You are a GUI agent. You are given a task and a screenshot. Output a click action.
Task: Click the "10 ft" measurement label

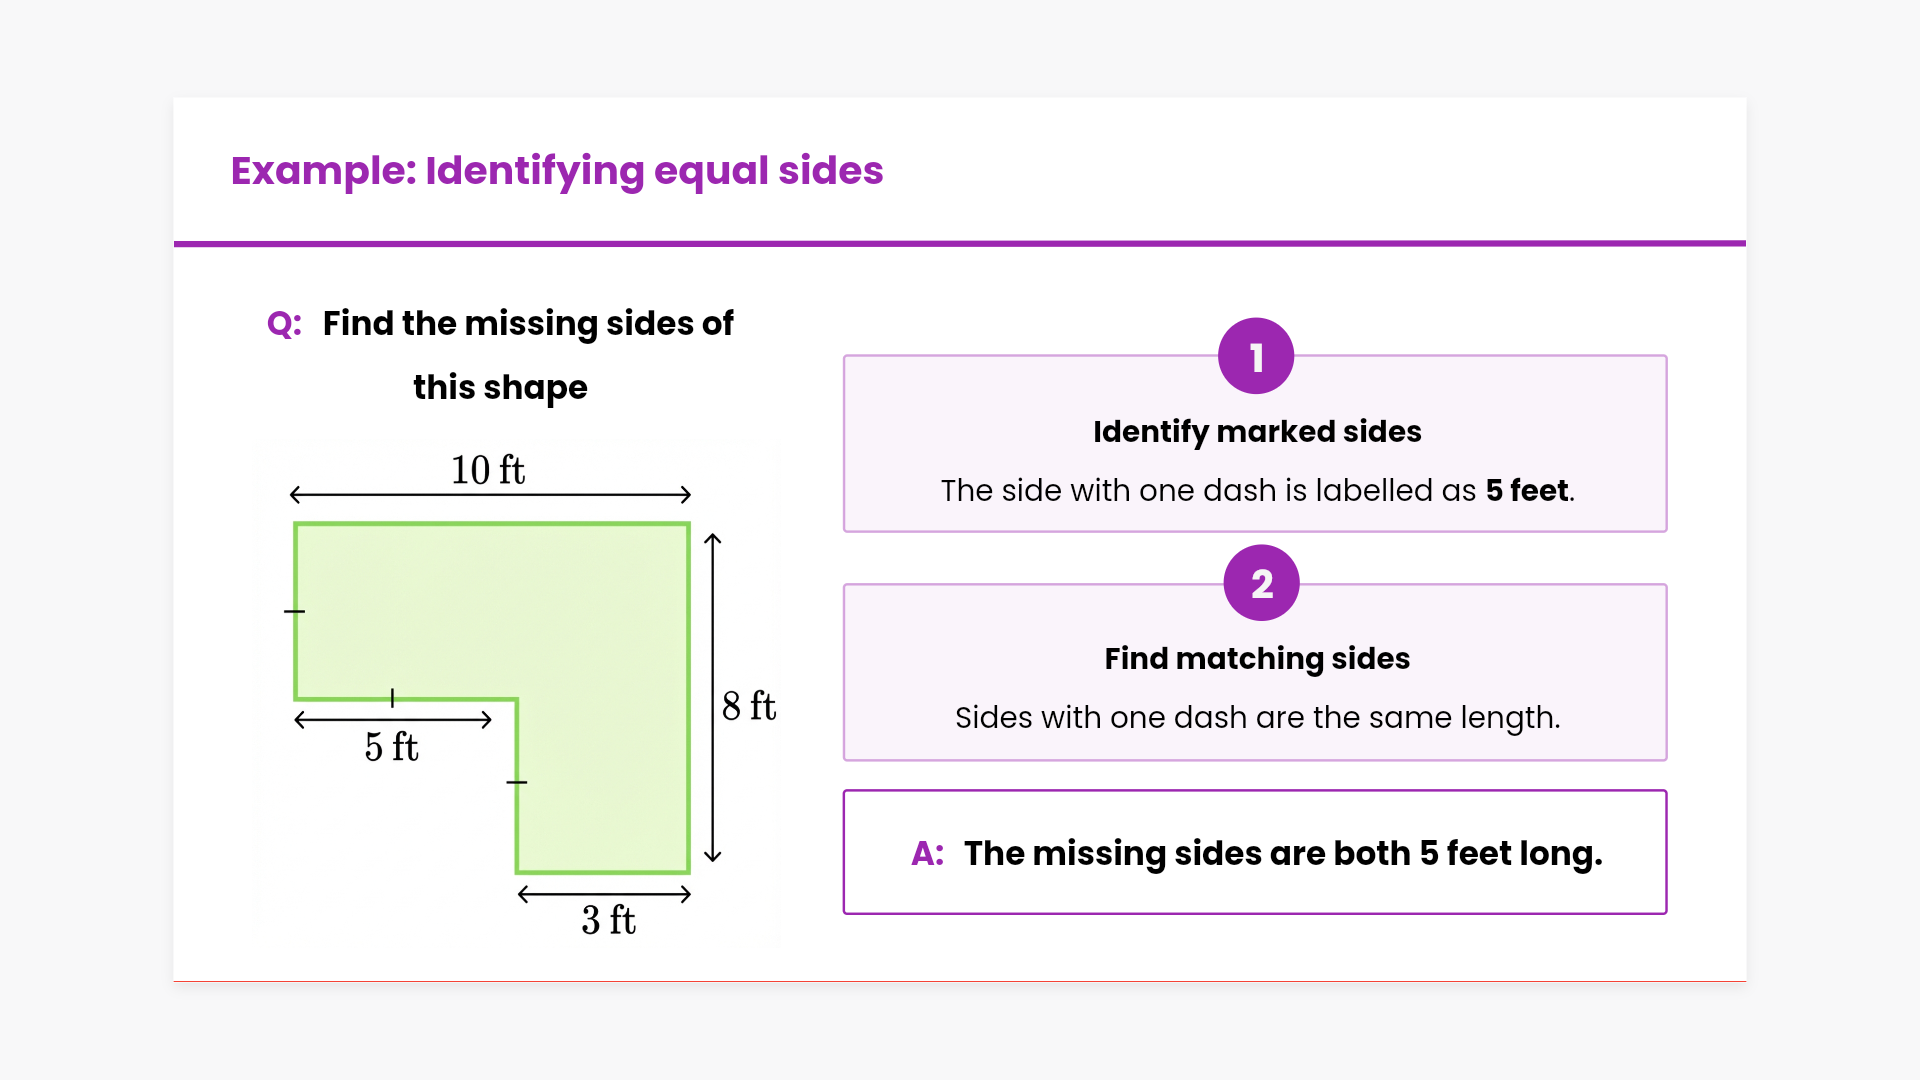[x=488, y=470]
